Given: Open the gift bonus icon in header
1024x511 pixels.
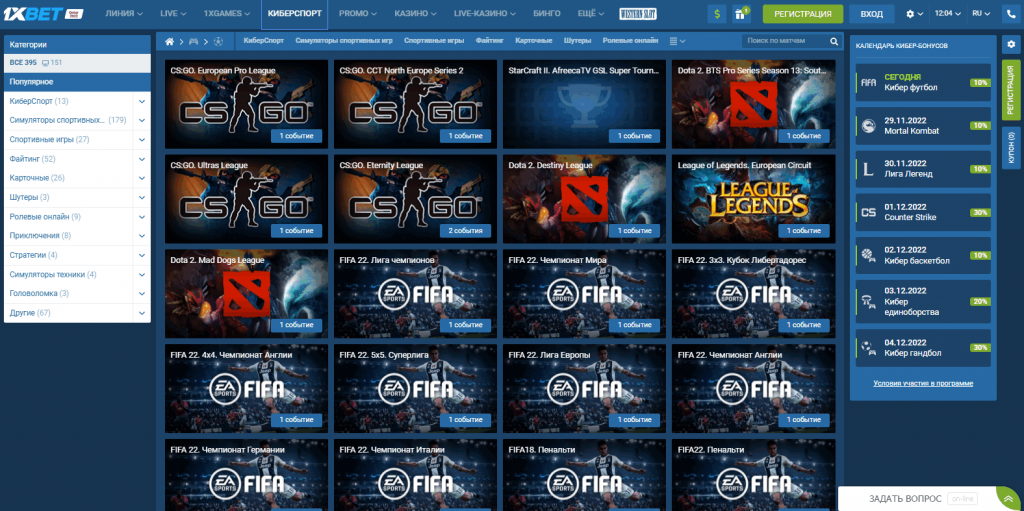Looking at the screenshot, I should [x=741, y=14].
